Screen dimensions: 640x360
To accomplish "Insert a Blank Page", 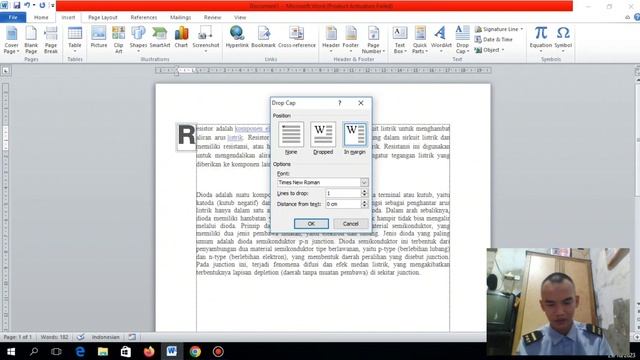I will pyautogui.click(x=31, y=40).
